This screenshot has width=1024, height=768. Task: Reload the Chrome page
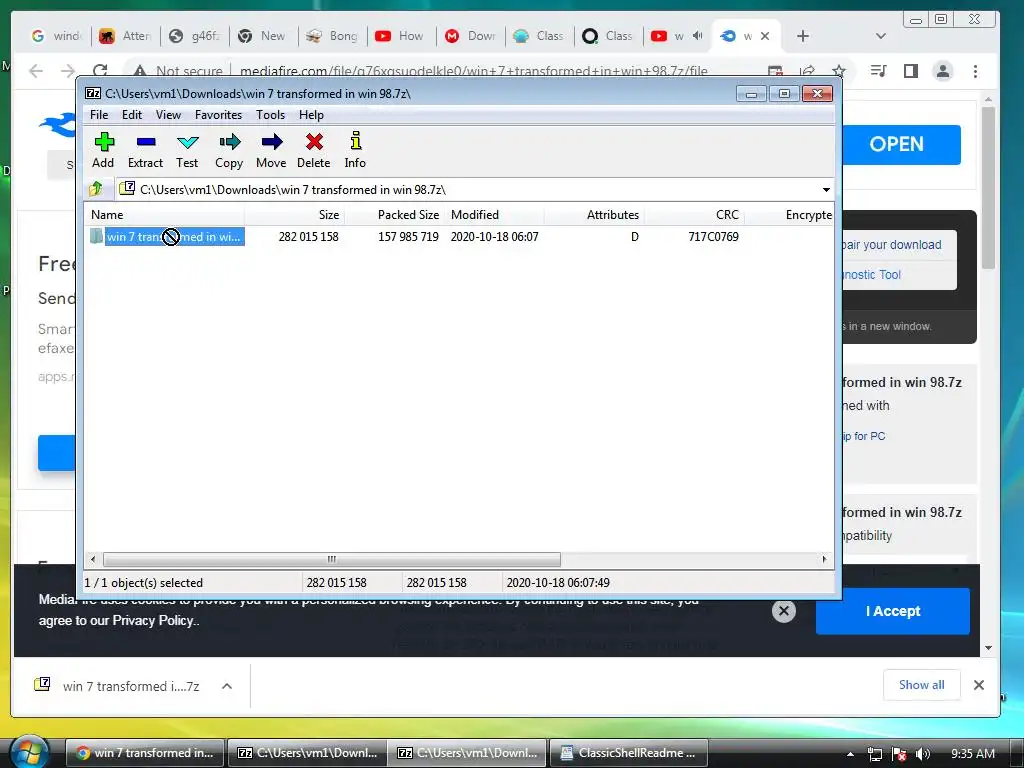coord(100,71)
